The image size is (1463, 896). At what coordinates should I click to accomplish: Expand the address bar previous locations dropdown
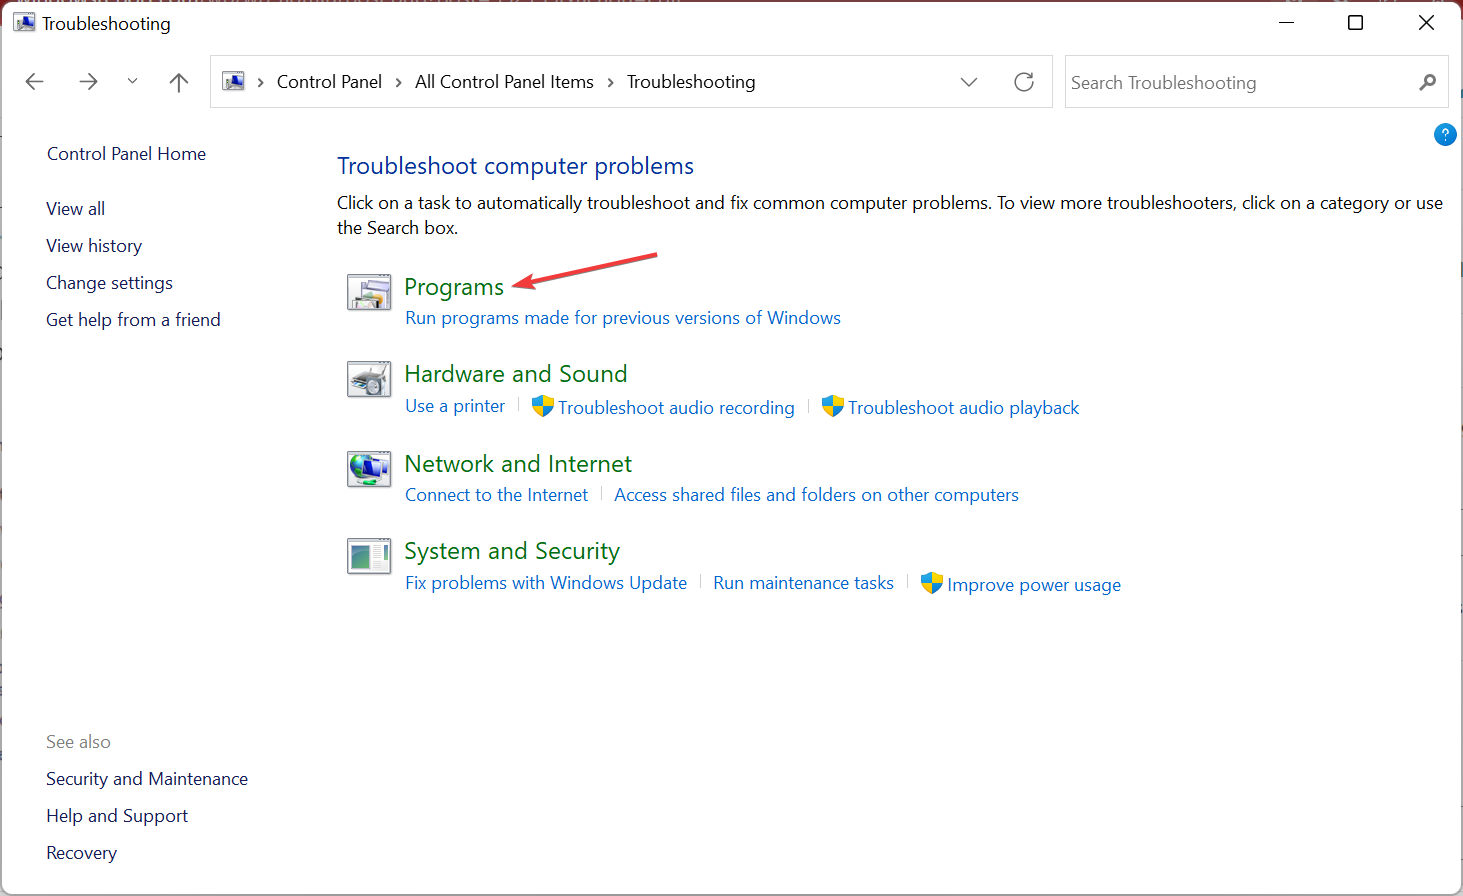pos(969,82)
